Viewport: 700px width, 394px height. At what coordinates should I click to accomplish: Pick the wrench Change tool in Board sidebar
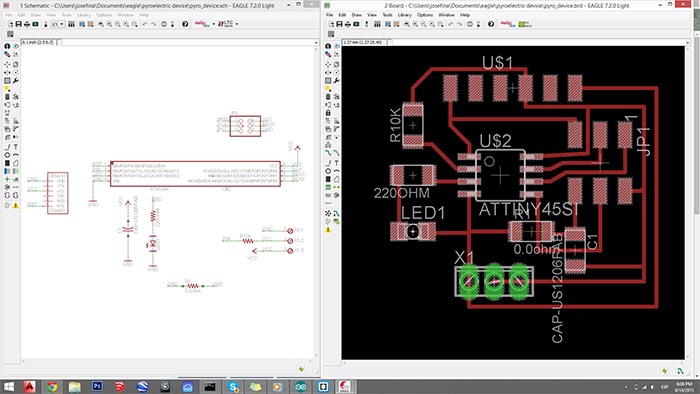[x=336, y=81]
